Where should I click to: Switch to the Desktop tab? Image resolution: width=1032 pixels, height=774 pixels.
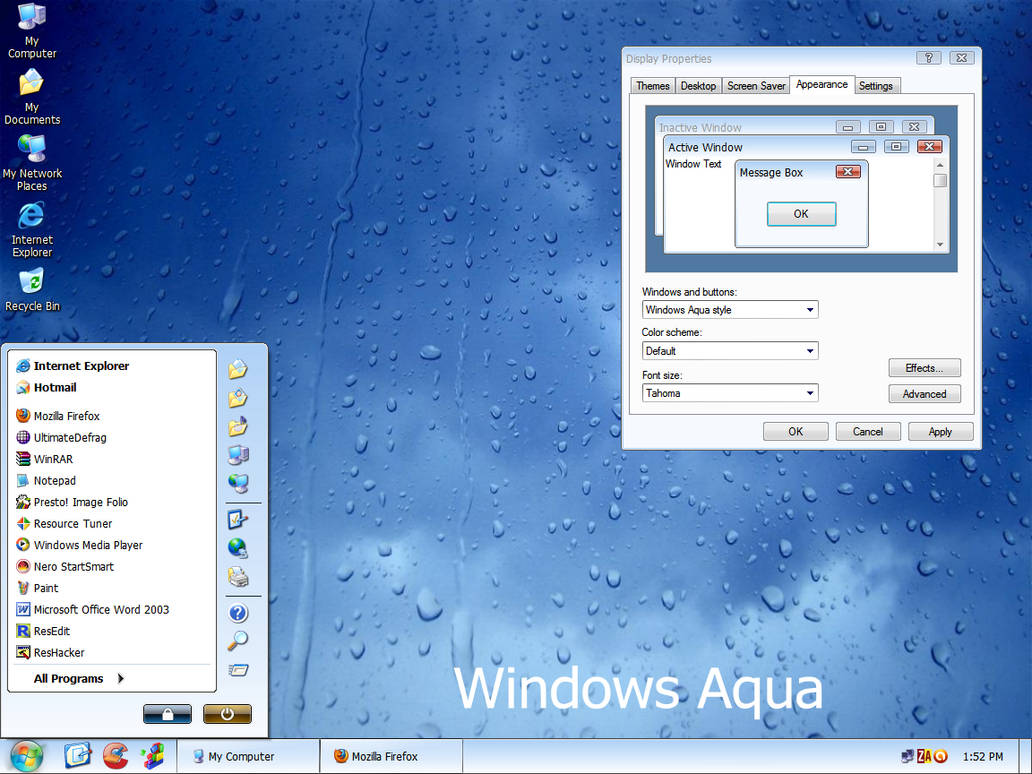click(698, 86)
